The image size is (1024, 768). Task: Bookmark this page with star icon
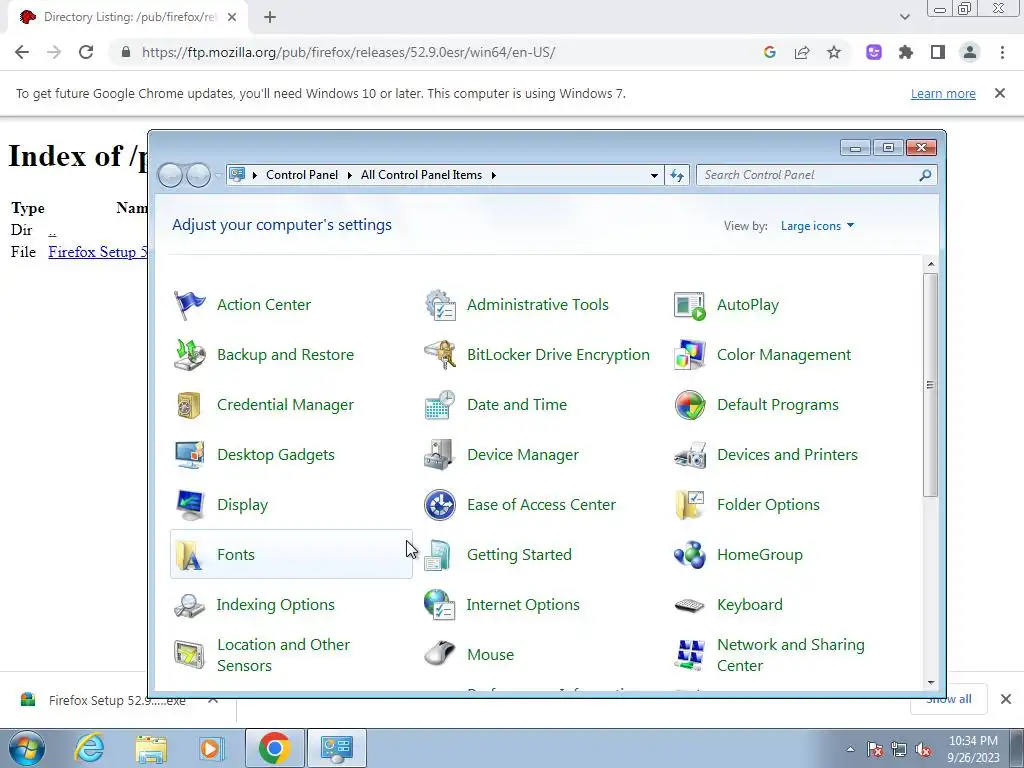point(834,52)
